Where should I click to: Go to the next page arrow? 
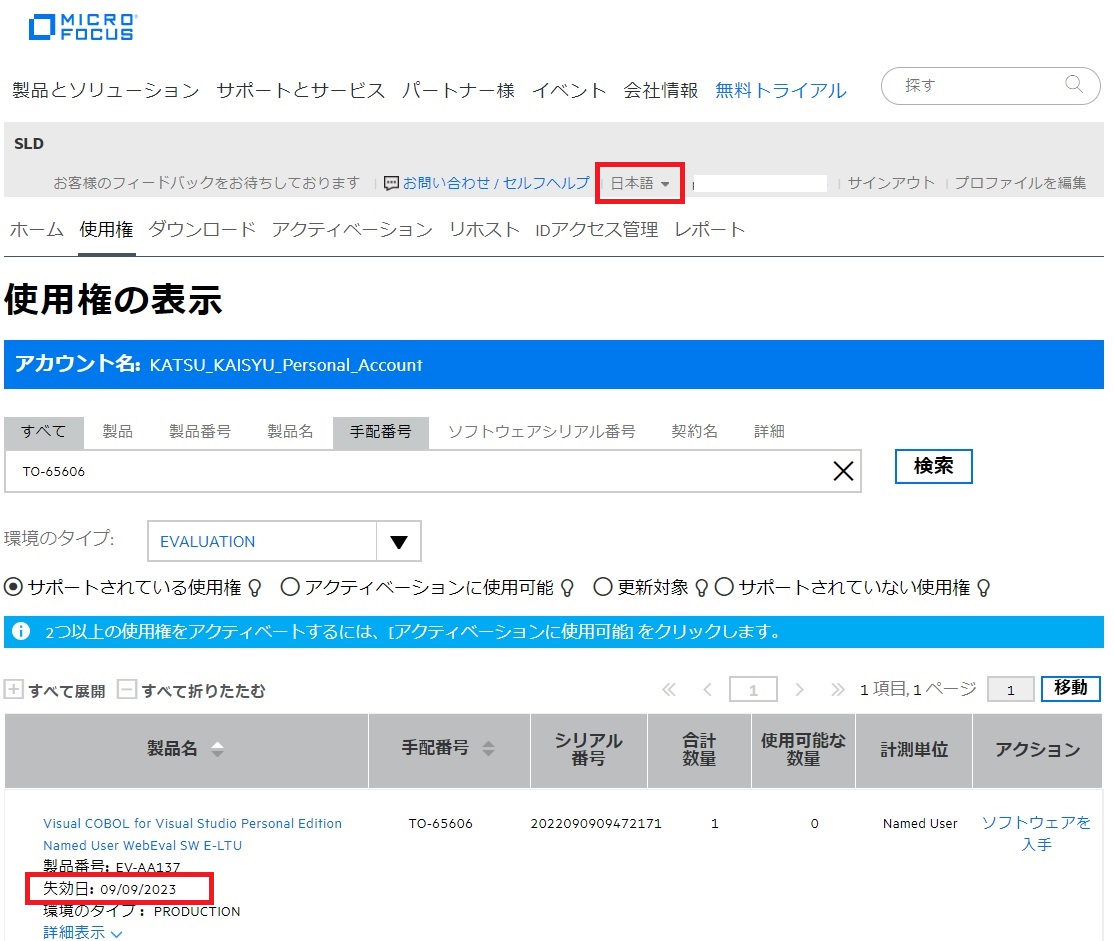[799, 689]
